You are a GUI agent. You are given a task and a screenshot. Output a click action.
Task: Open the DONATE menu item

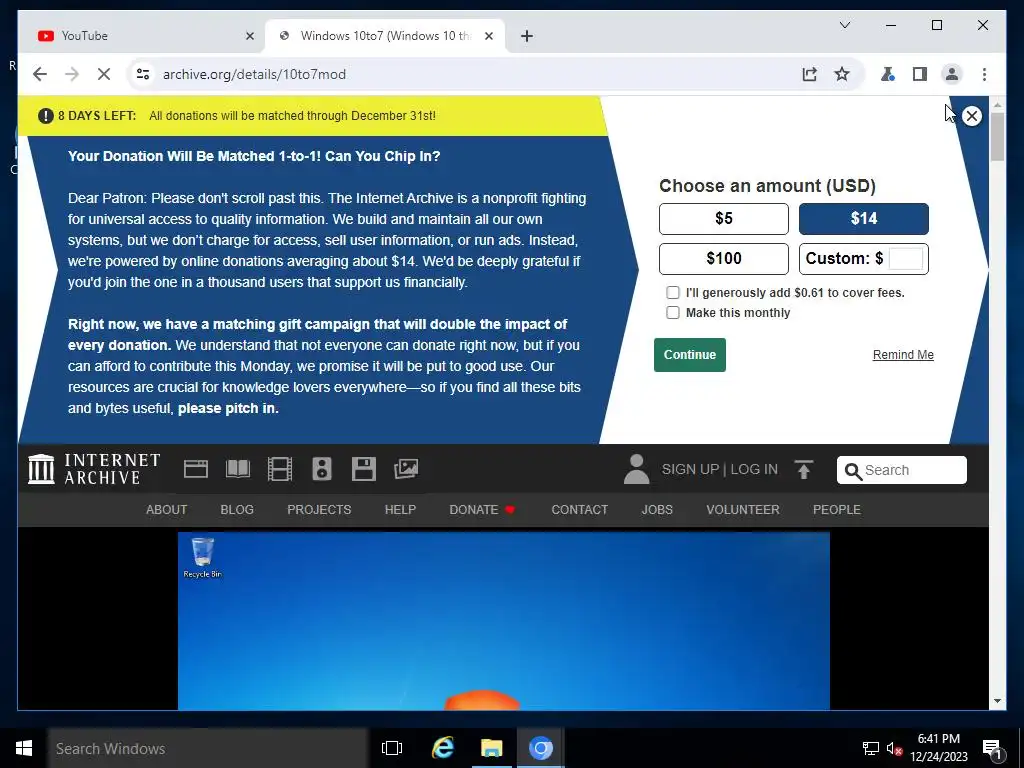click(x=482, y=509)
